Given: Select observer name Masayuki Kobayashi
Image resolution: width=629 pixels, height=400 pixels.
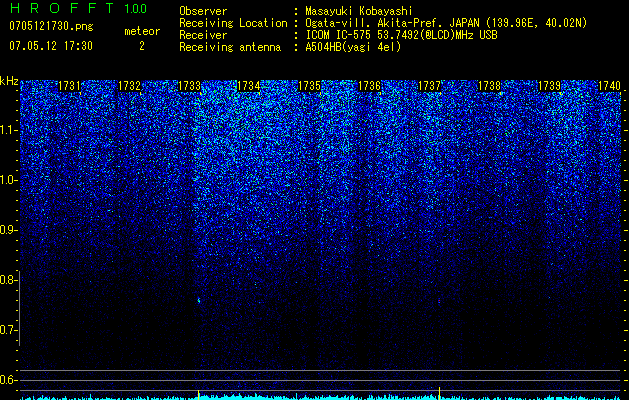Looking at the screenshot, I should (359, 12).
